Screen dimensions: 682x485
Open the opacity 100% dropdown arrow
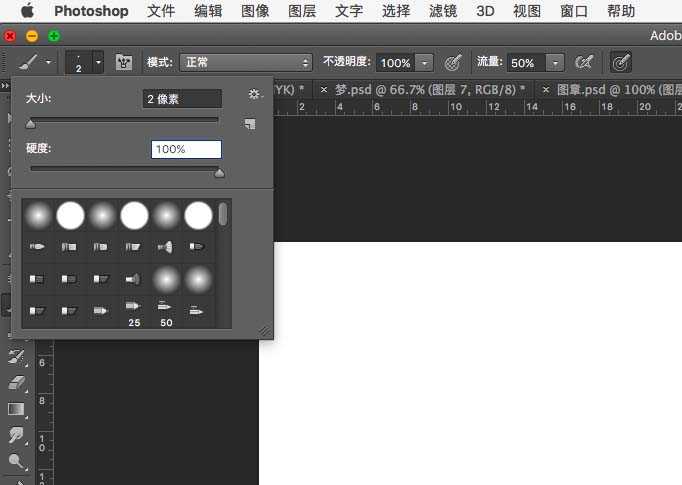pyautogui.click(x=425, y=62)
